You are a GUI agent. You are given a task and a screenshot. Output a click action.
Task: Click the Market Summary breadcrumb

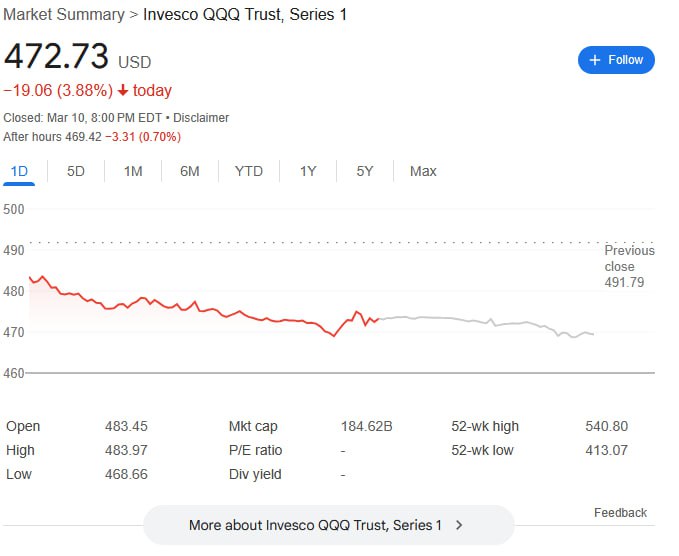point(63,15)
